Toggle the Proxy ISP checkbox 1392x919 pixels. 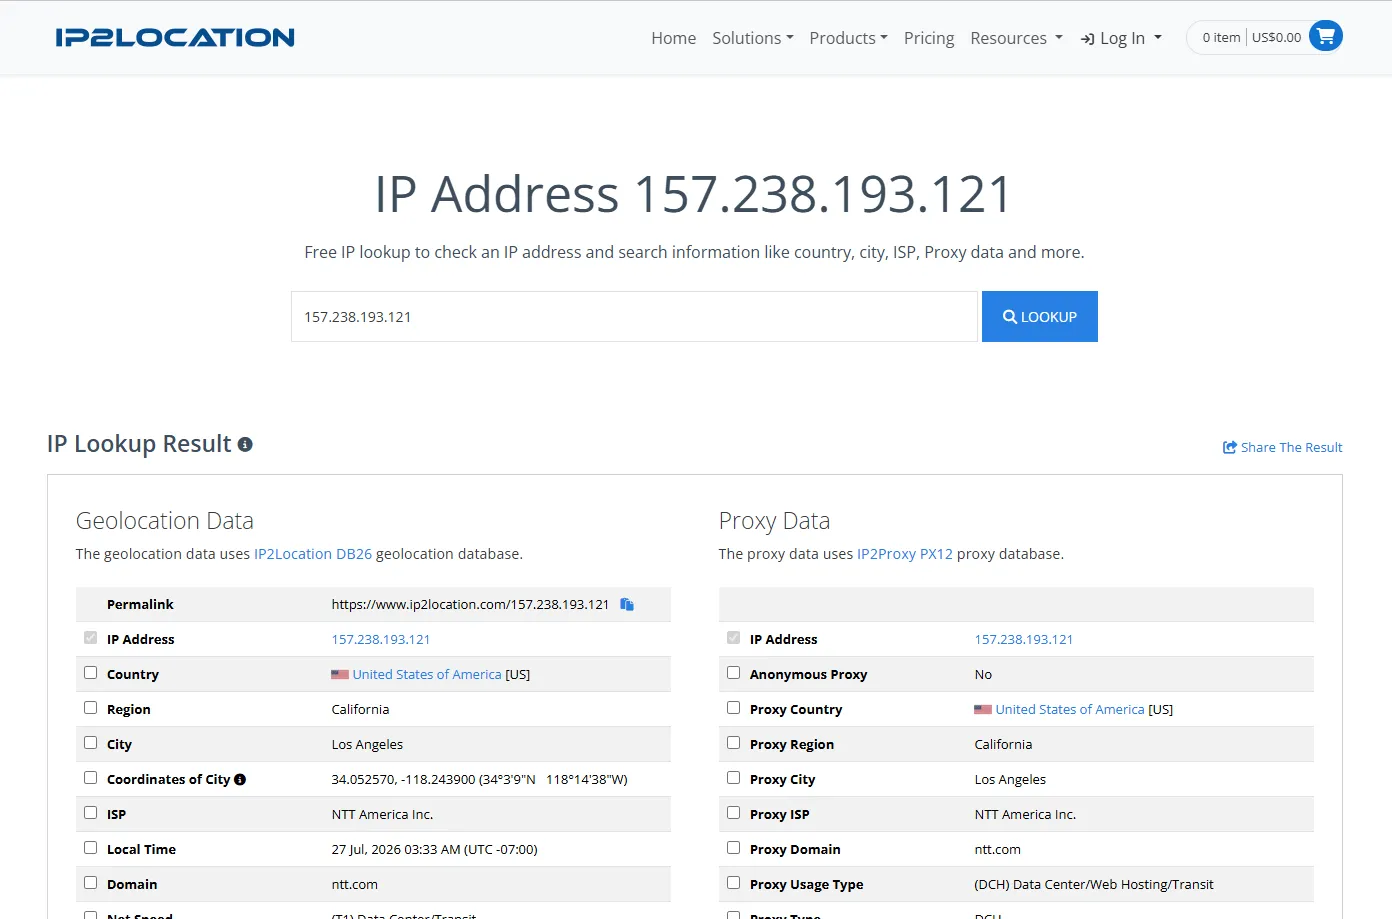734,813
